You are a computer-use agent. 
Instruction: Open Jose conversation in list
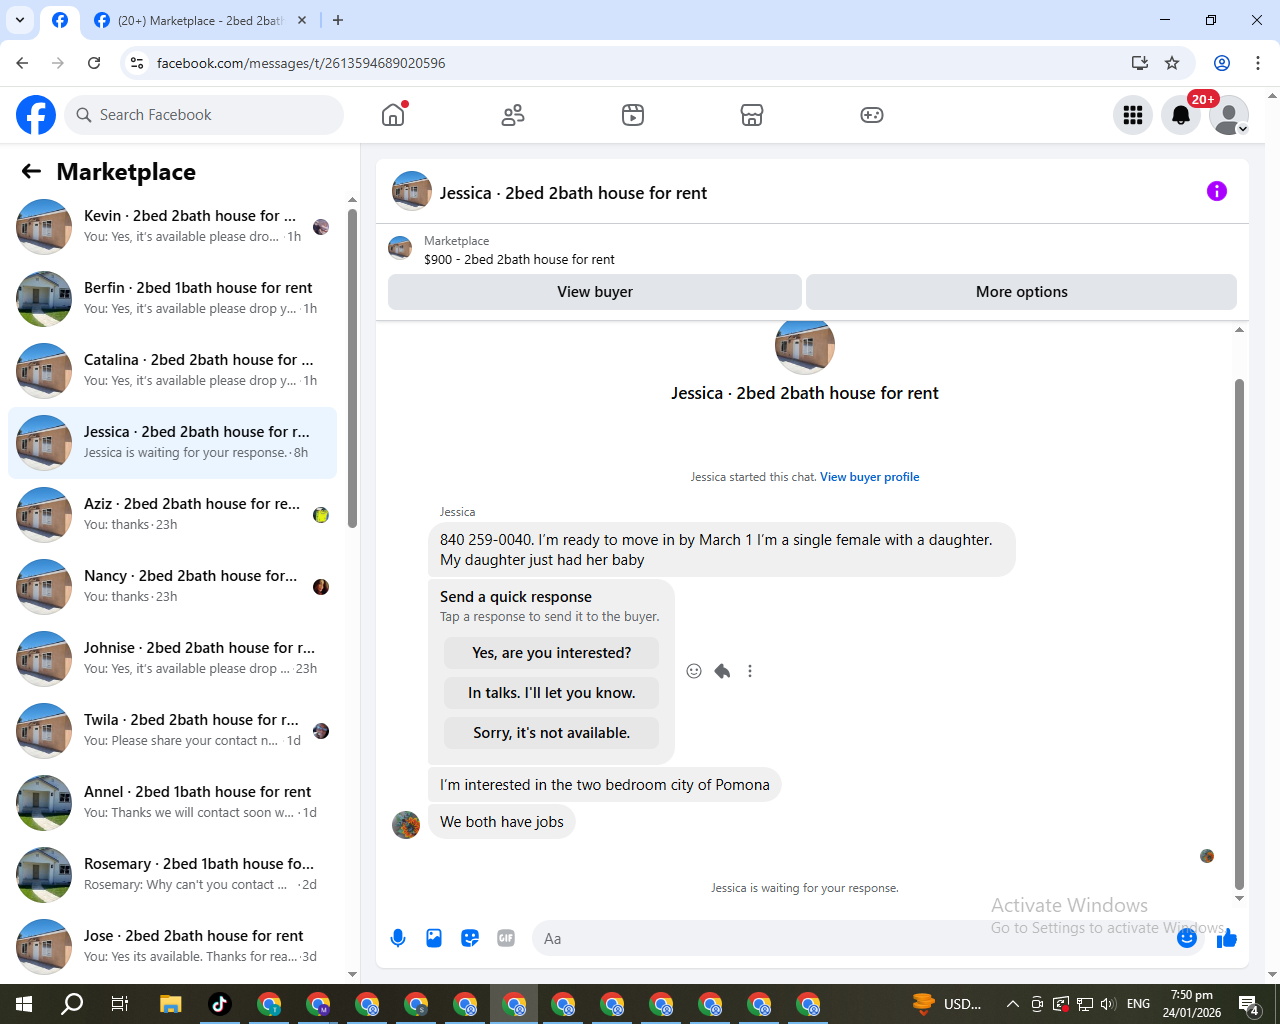(172, 947)
